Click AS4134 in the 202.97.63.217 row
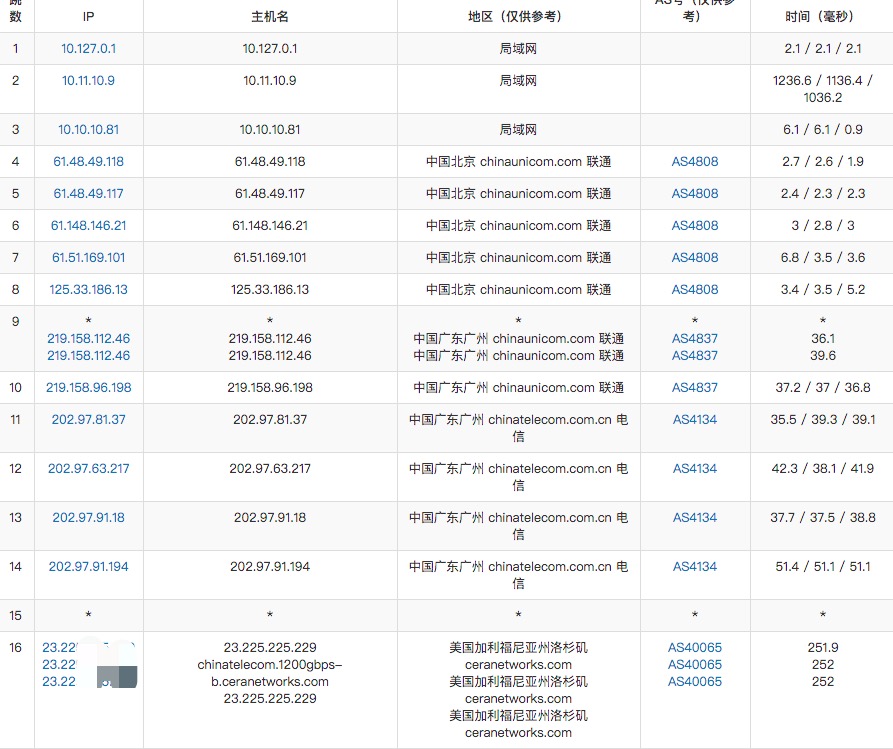893x749 pixels. pyautogui.click(x=695, y=468)
